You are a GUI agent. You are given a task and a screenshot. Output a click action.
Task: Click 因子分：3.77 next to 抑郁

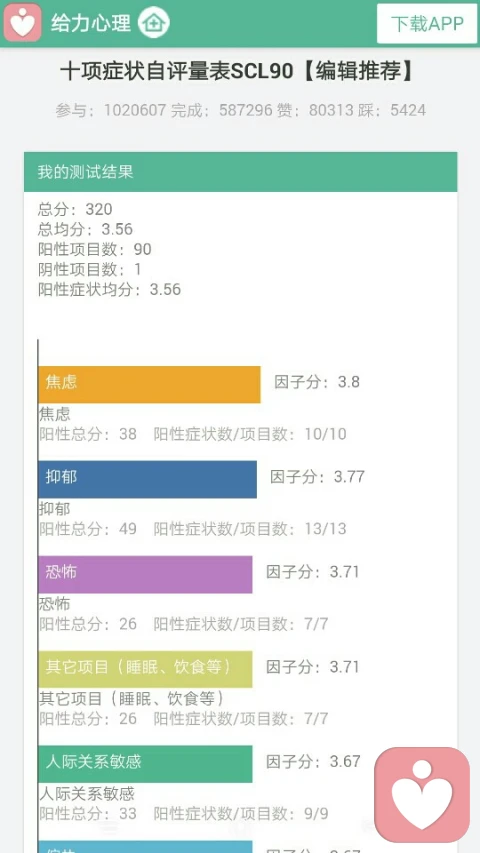(x=317, y=477)
